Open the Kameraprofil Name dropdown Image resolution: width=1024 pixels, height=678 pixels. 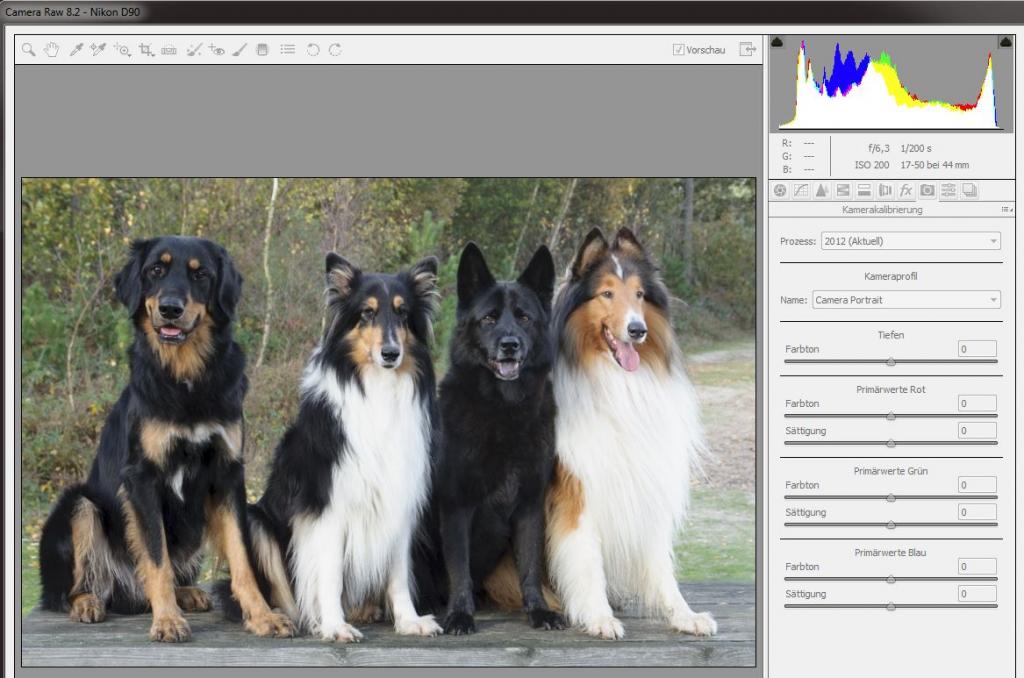coord(906,300)
